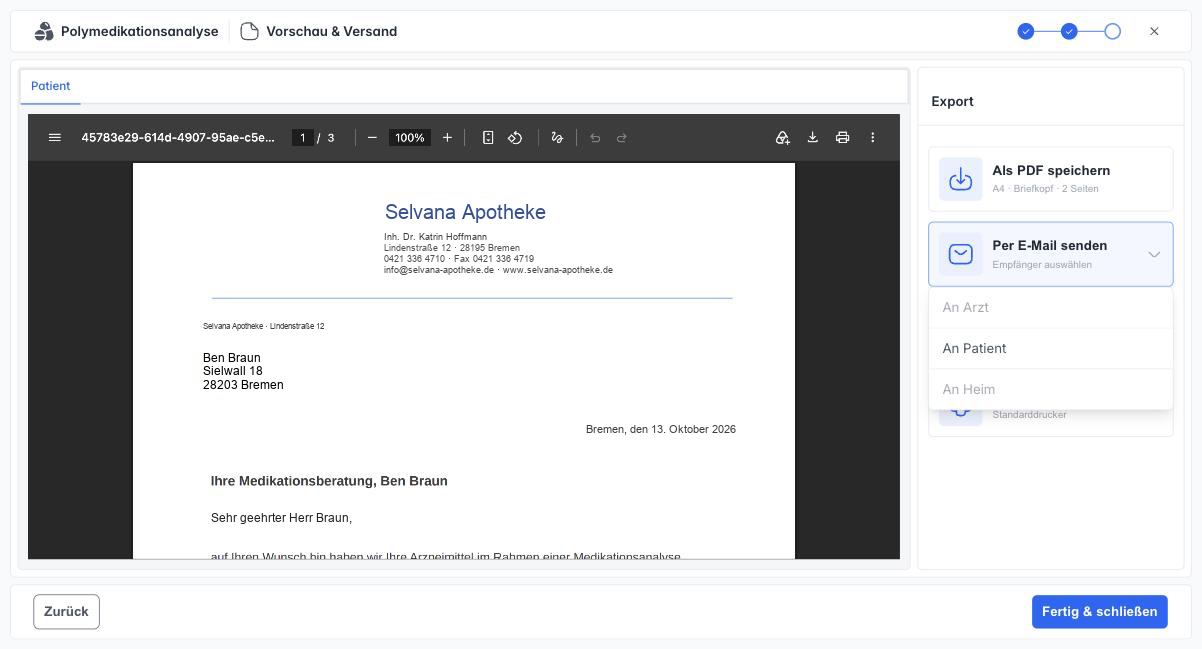
Task: Click the Save to Drive icon beside download
Action: coord(783,138)
